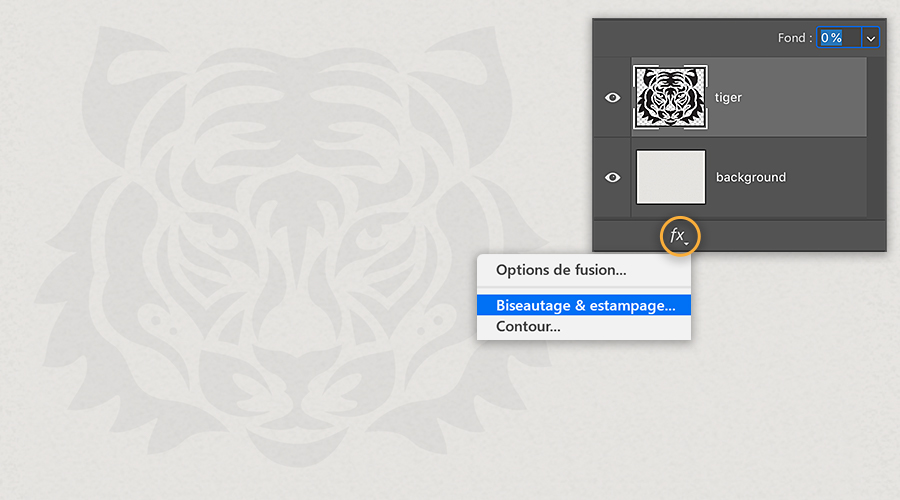Click the layers panel scrollbar strip
Screen dimensions: 900x500
click(876, 137)
